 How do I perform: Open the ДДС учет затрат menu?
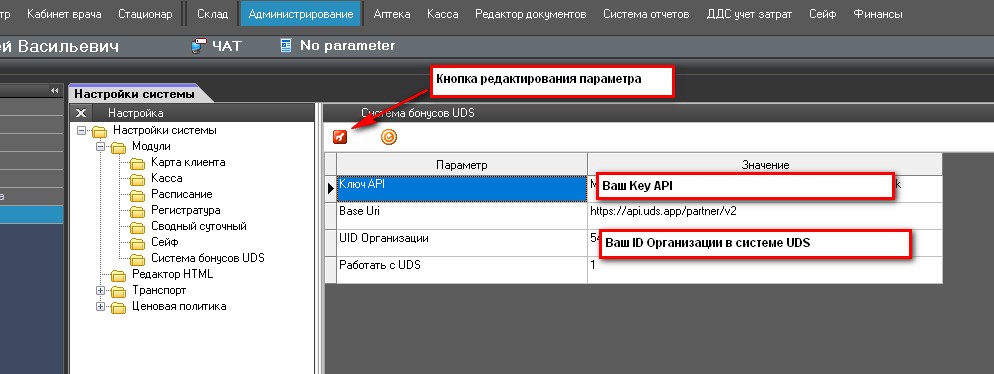pyautogui.click(x=749, y=13)
